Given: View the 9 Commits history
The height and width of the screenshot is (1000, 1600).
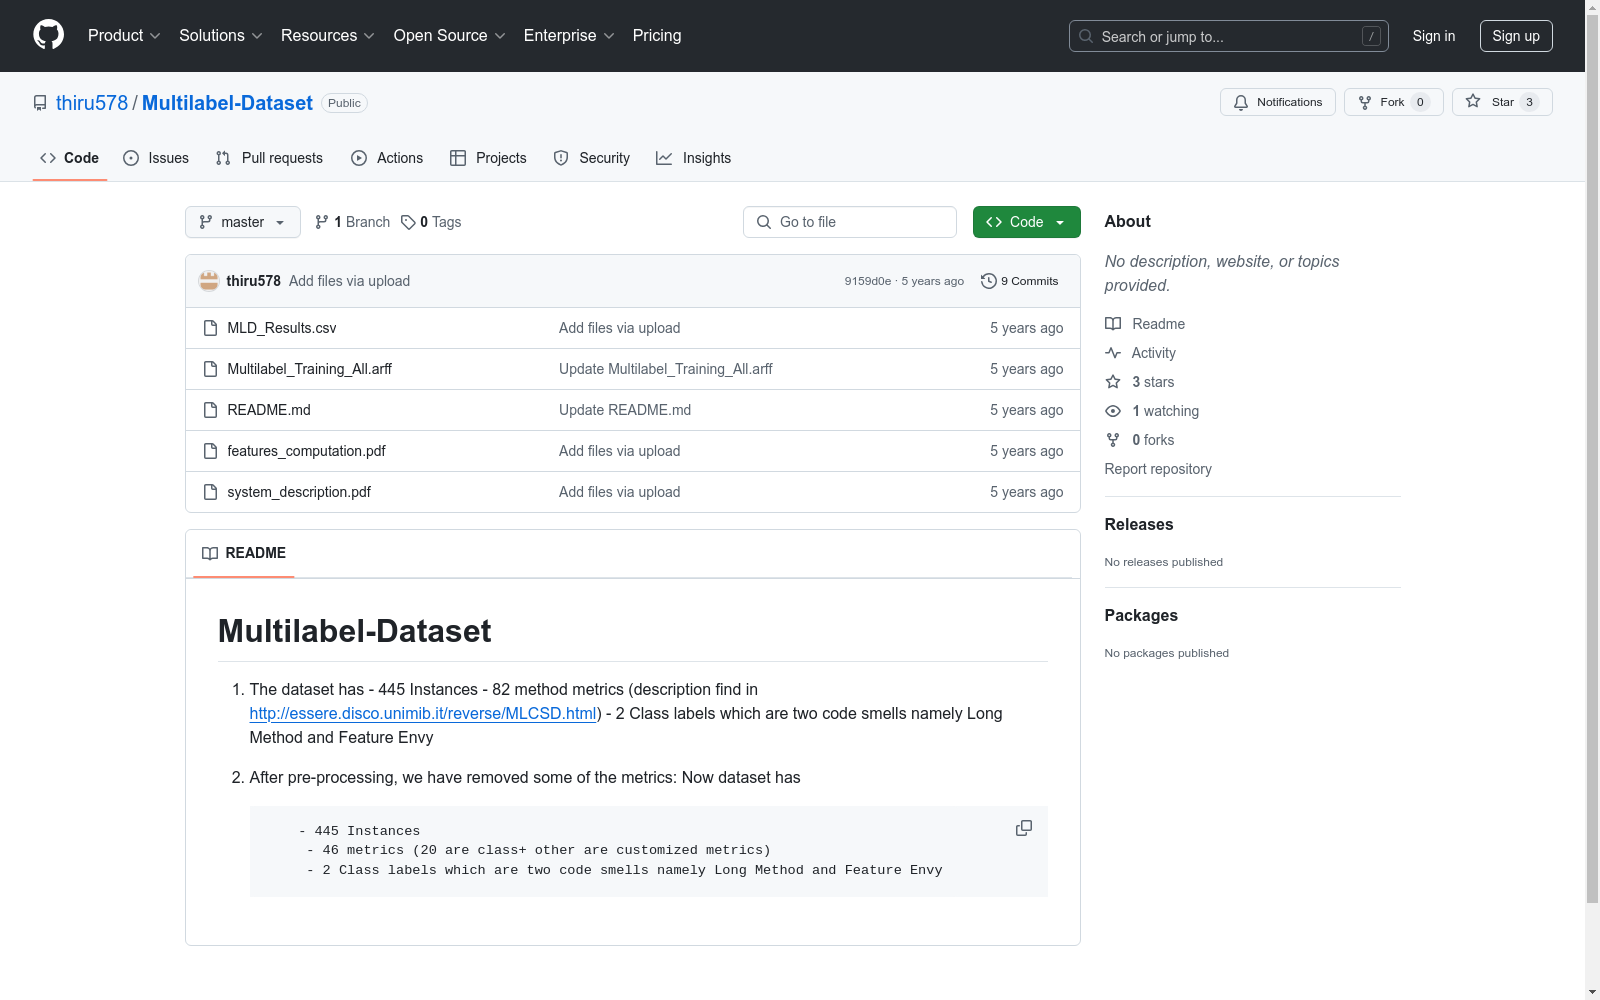Looking at the screenshot, I should (x=1020, y=281).
